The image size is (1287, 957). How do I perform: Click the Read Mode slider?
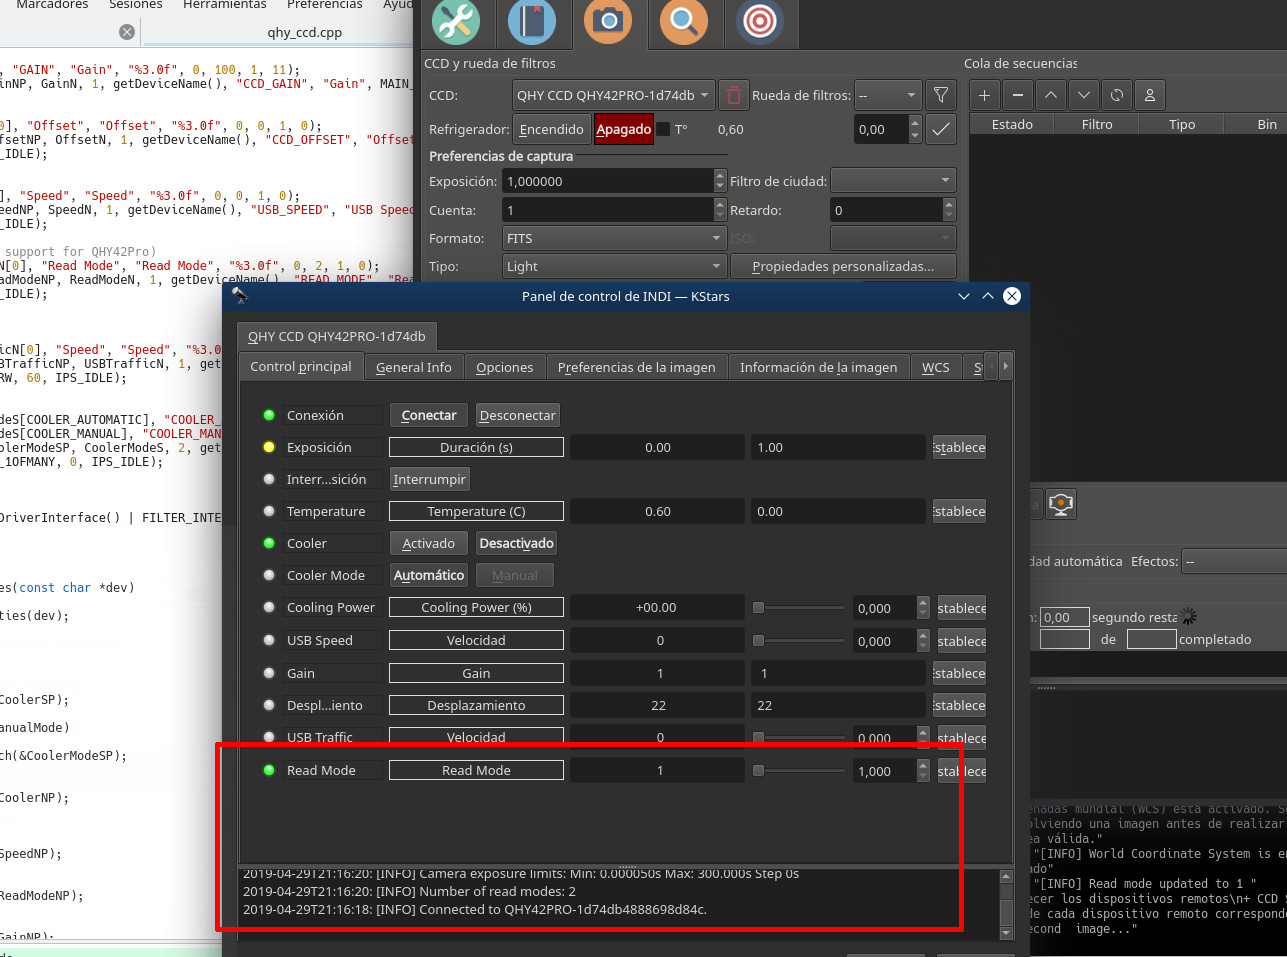click(799, 770)
